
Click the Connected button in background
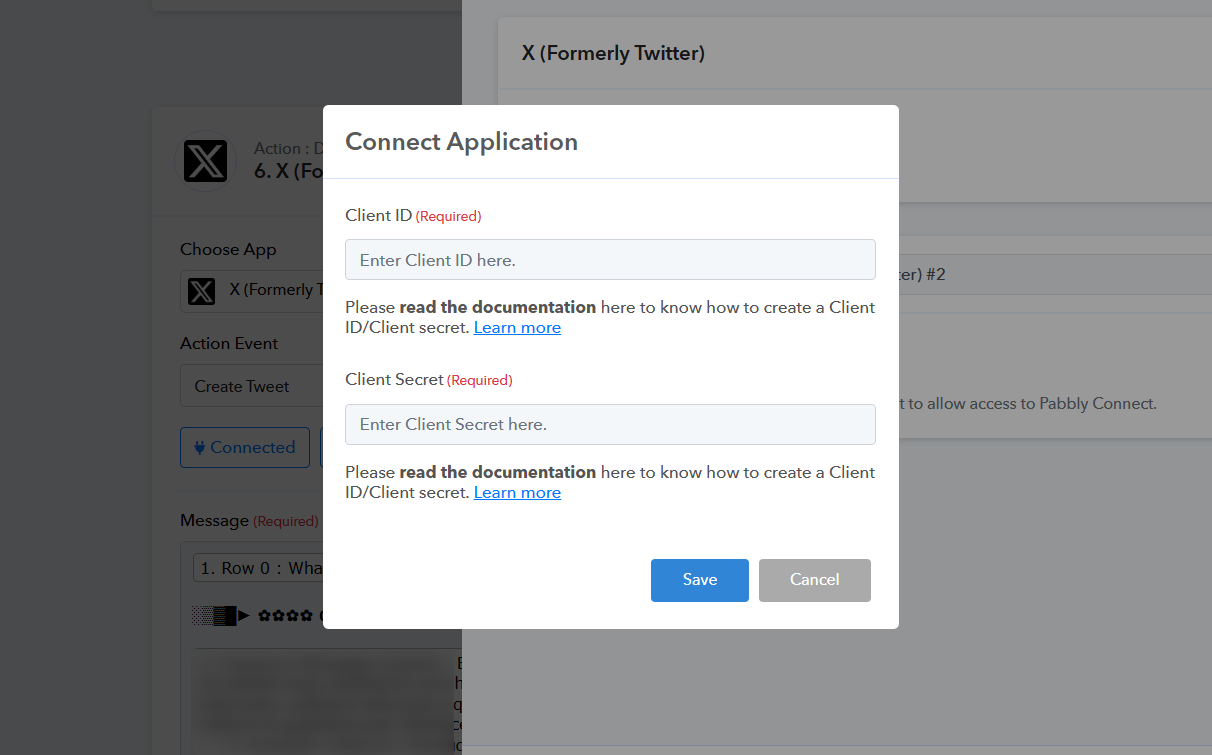pos(245,447)
